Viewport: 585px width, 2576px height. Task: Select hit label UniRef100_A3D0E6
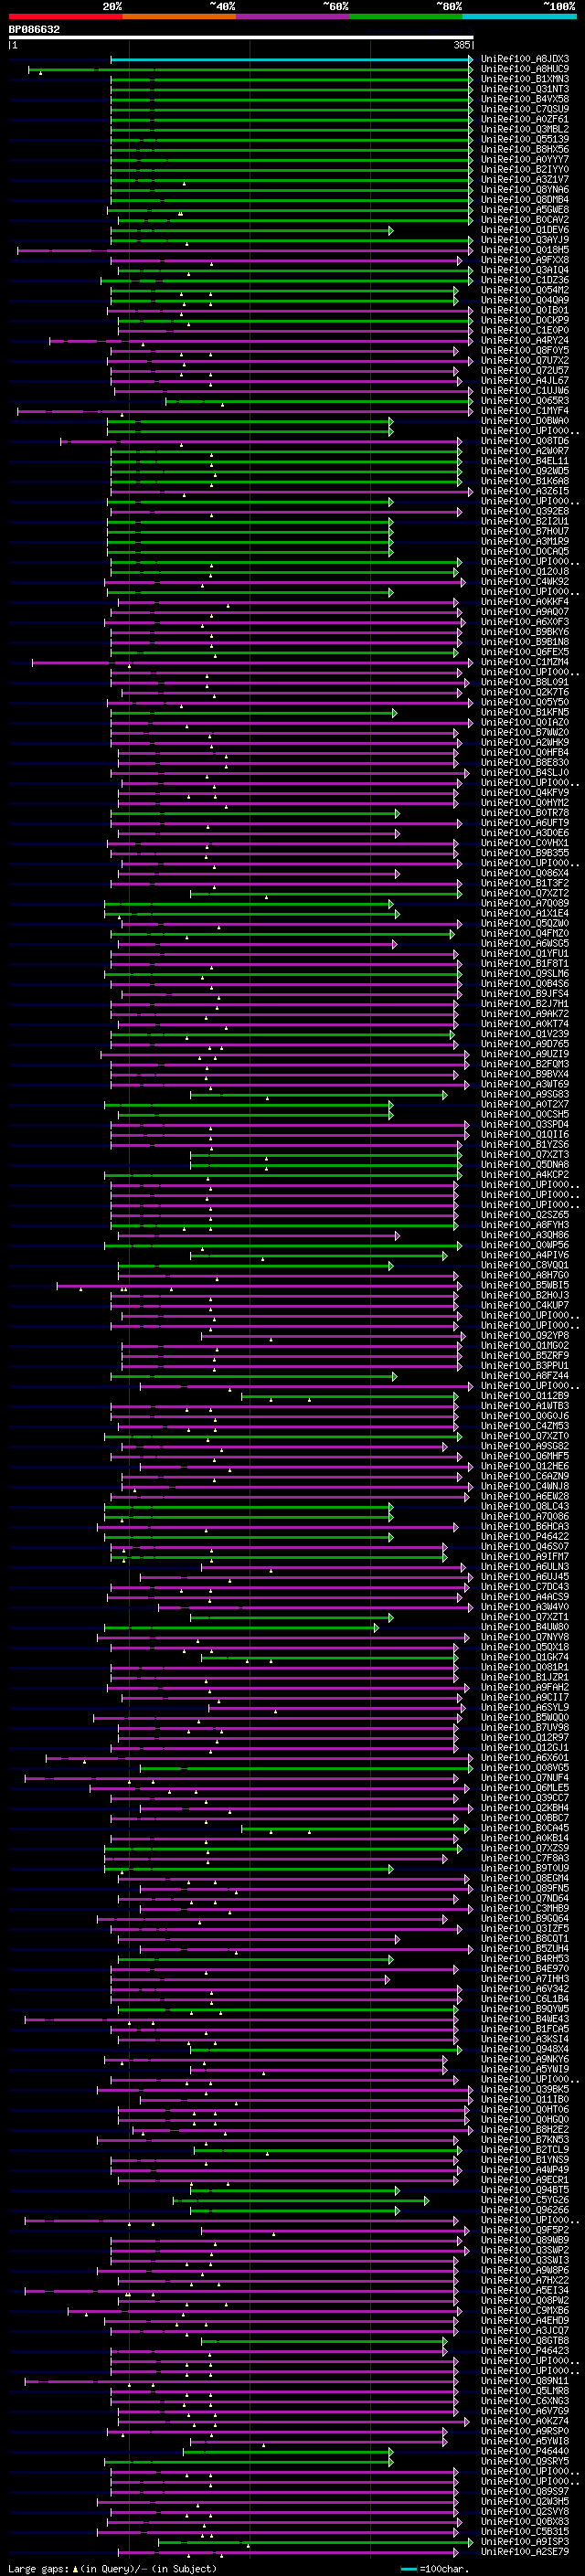(525, 833)
